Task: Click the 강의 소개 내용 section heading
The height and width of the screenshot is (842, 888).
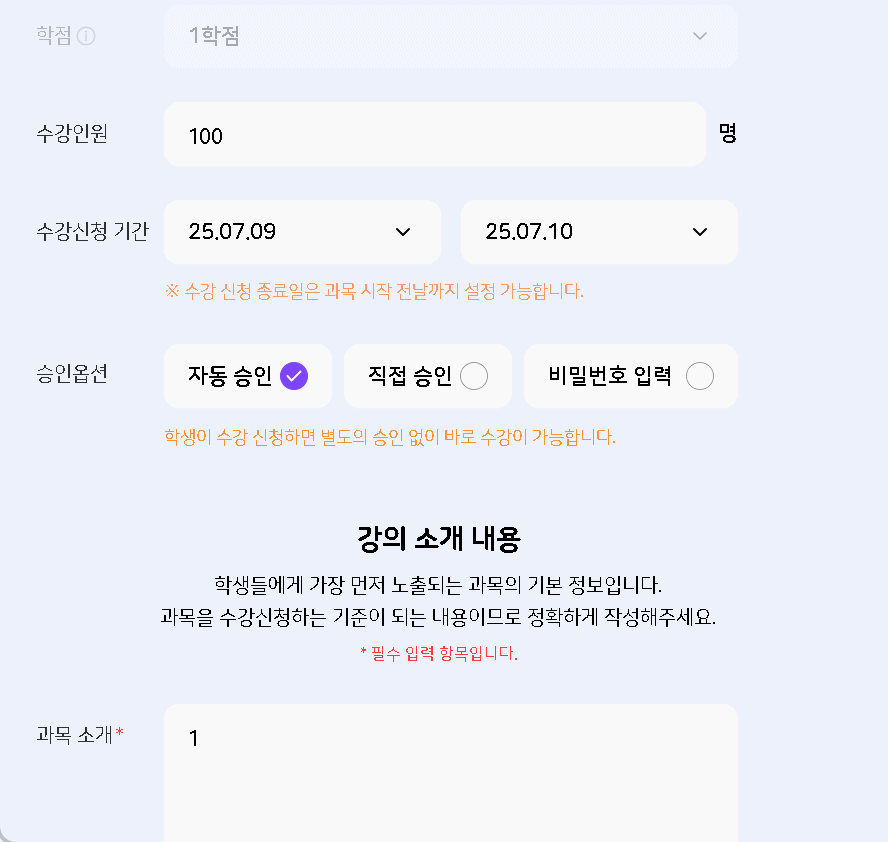Action: [x=438, y=540]
